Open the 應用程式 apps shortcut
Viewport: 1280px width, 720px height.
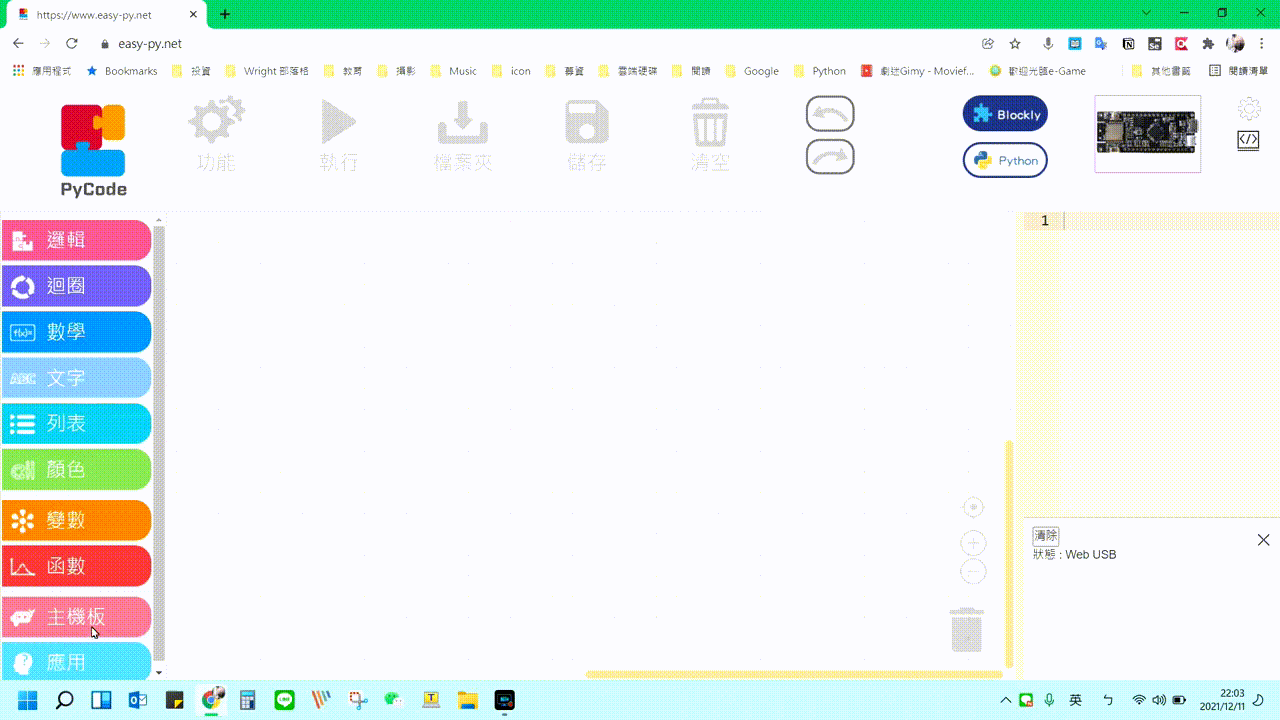pos(42,71)
